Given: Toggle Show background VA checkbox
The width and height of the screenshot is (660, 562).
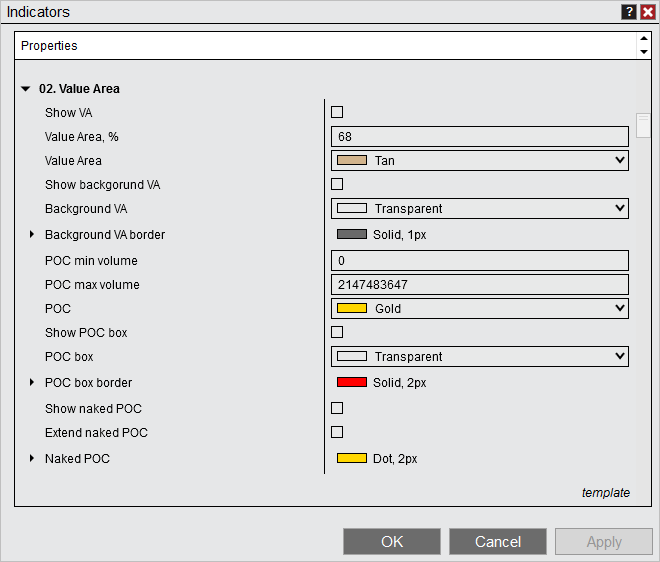Looking at the screenshot, I should coord(337,184).
